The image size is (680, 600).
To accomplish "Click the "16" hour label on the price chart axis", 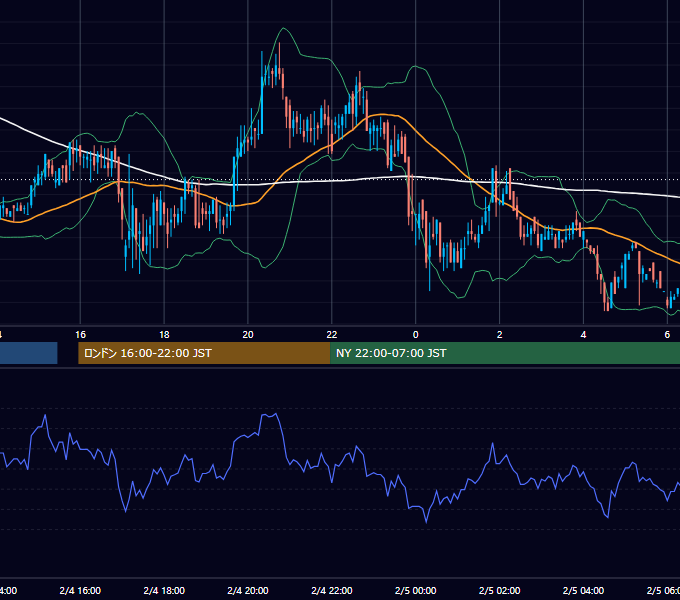I will pyautogui.click(x=80, y=335).
